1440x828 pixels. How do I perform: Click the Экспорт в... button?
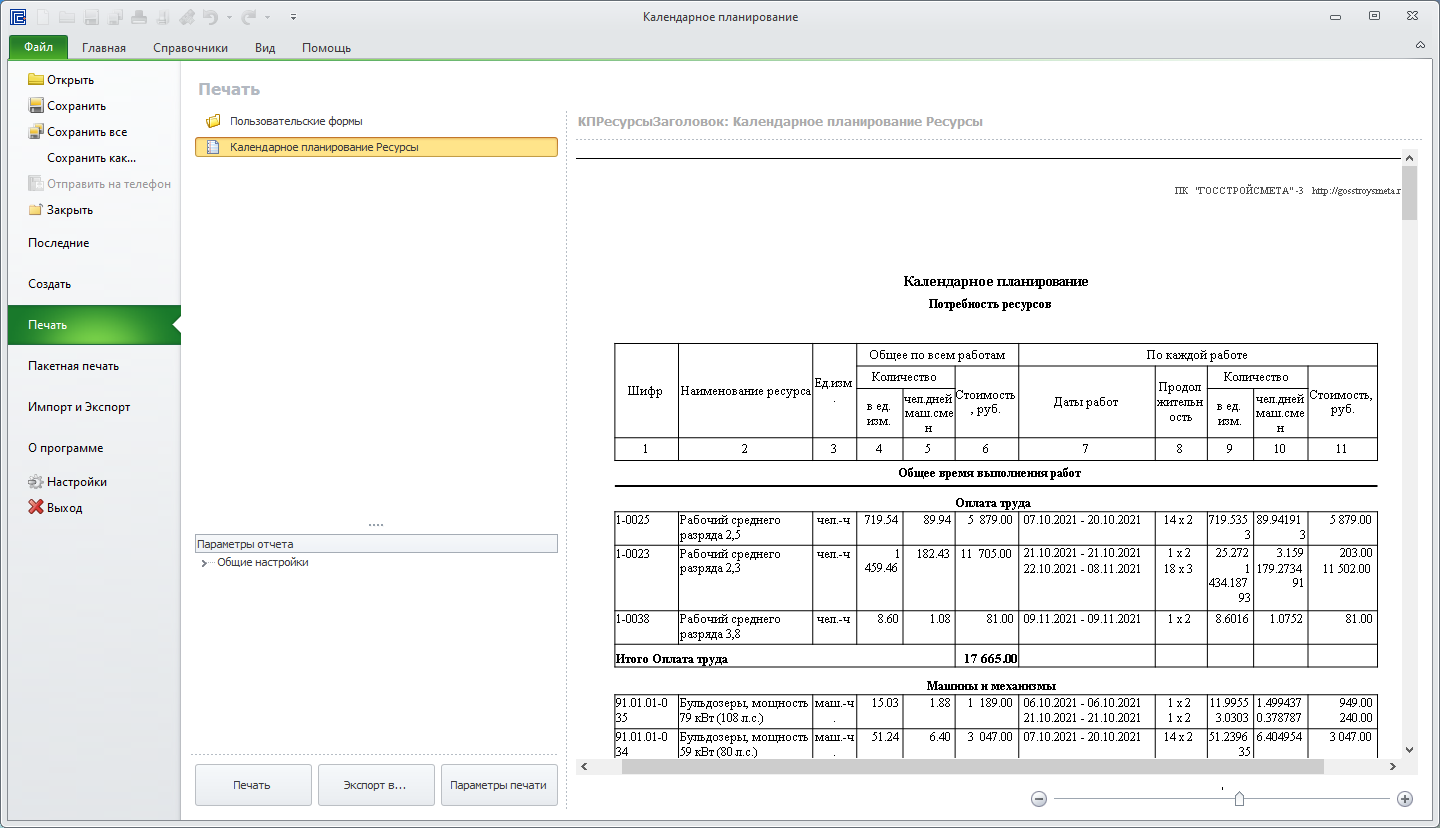pyautogui.click(x=375, y=785)
